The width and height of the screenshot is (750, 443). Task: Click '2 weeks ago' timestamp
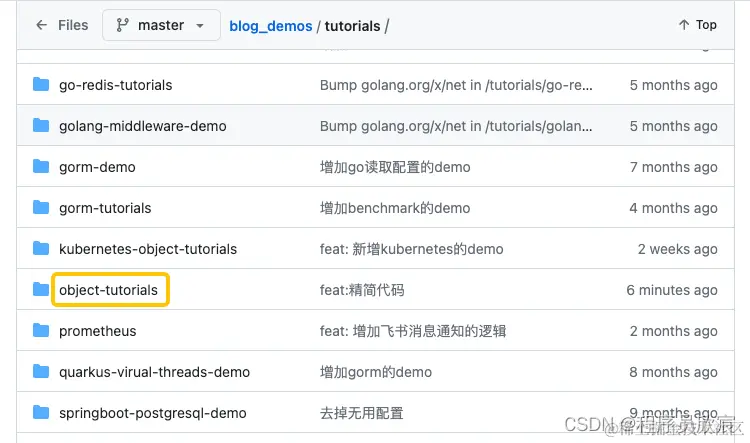[x=678, y=249]
